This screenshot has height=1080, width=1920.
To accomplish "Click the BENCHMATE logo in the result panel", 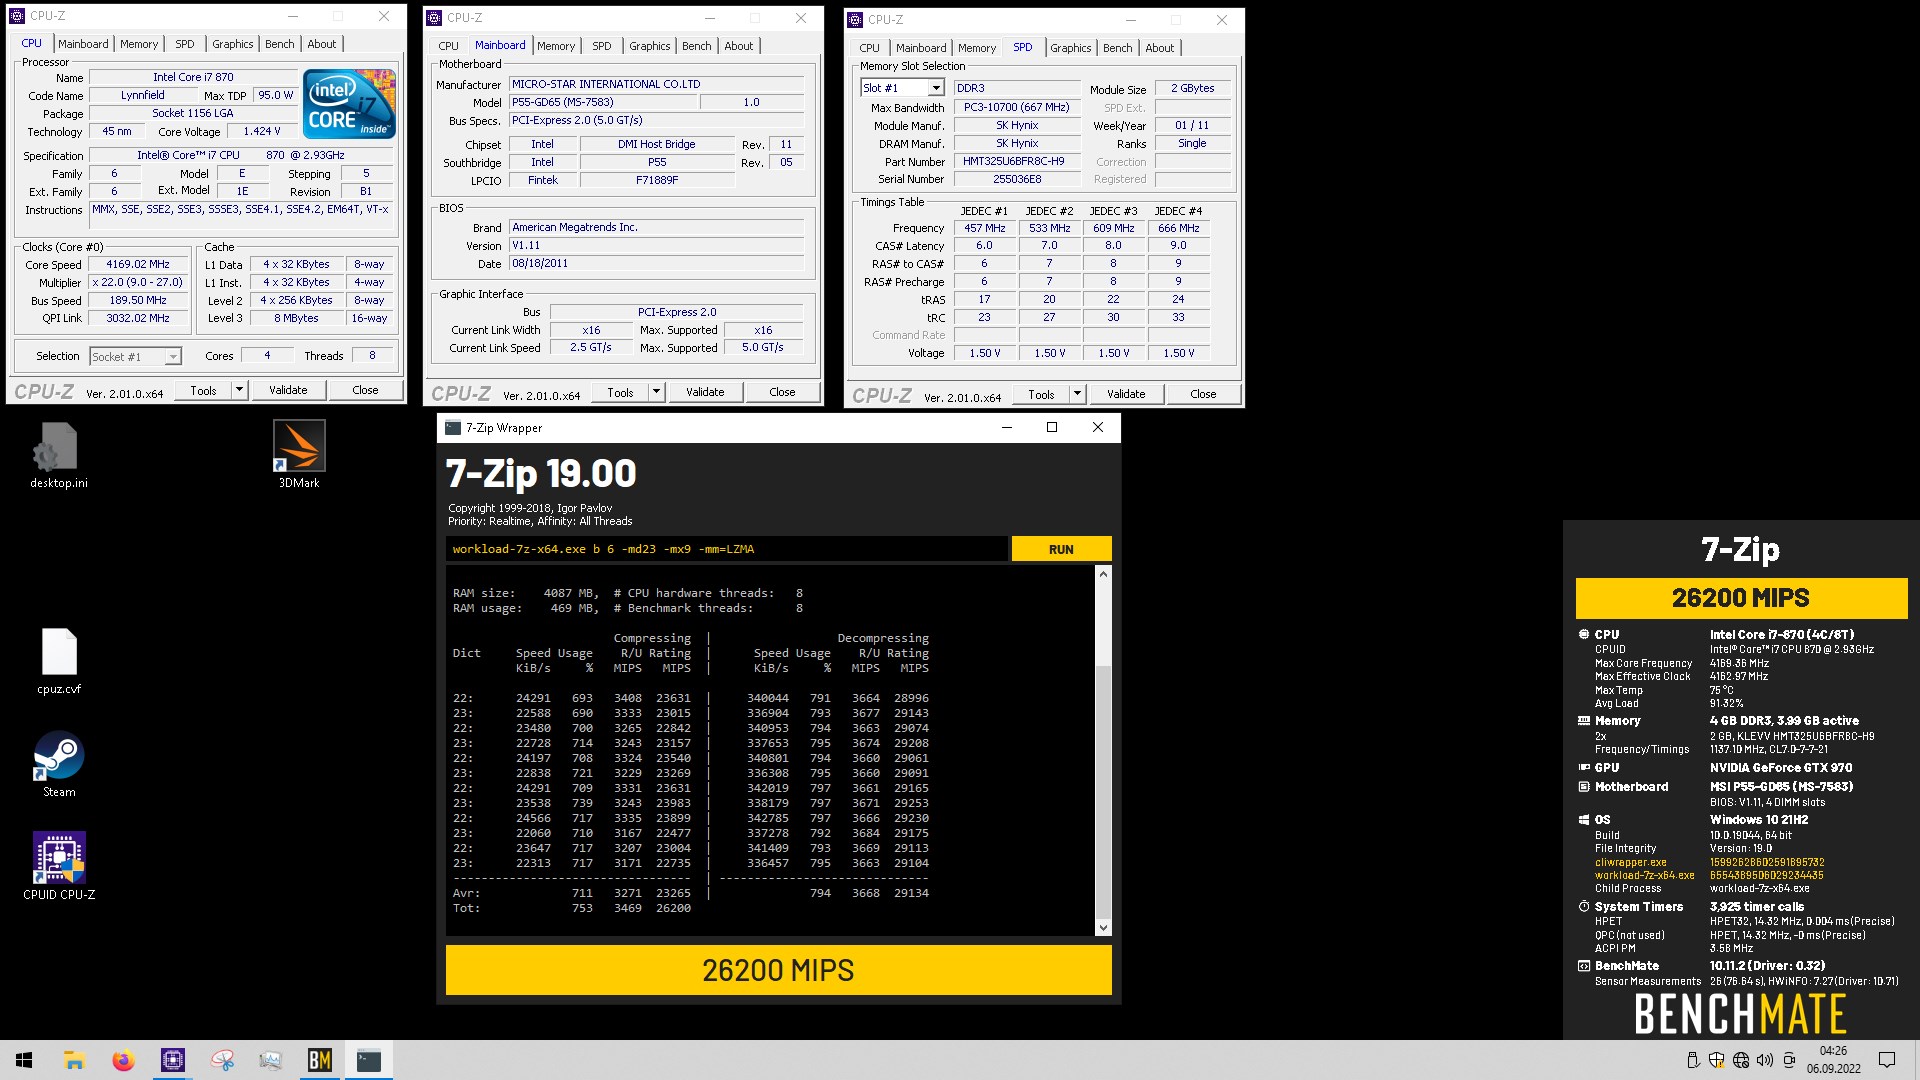I will 1740,1014.
